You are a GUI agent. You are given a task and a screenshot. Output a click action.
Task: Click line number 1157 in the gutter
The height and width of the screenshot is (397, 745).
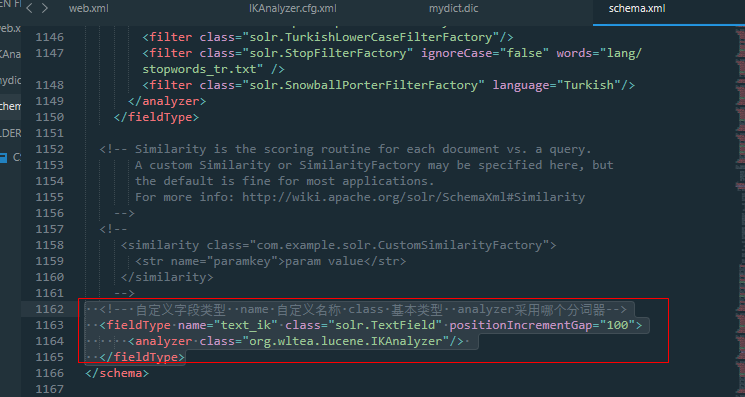(x=49, y=229)
